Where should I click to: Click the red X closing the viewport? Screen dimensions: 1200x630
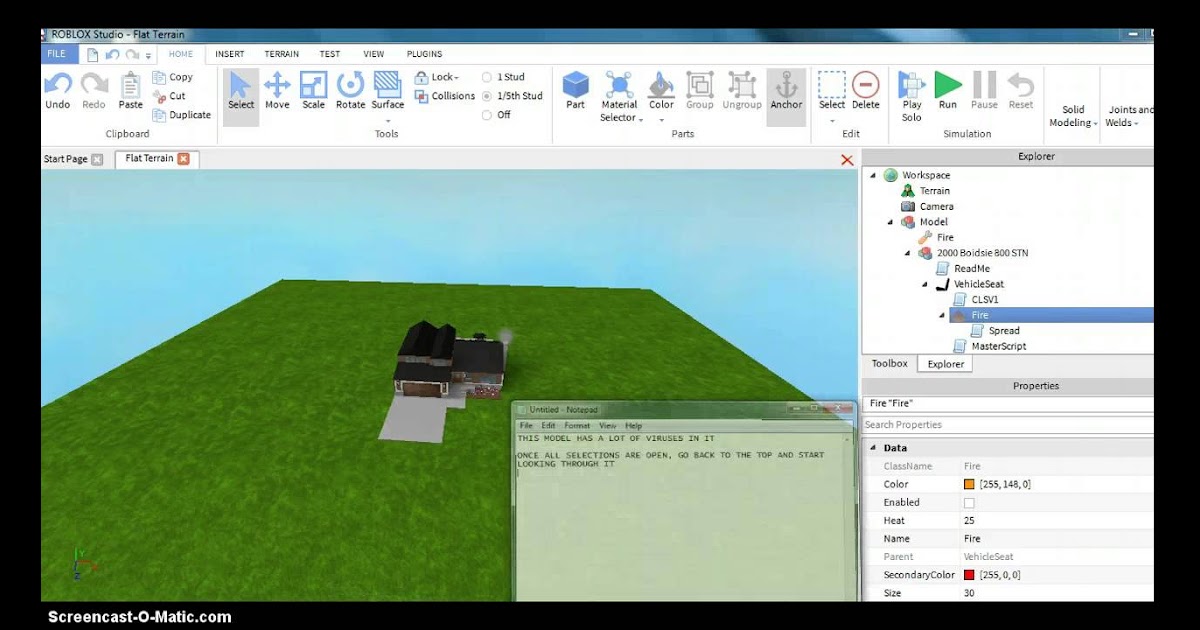tap(847, 160)
